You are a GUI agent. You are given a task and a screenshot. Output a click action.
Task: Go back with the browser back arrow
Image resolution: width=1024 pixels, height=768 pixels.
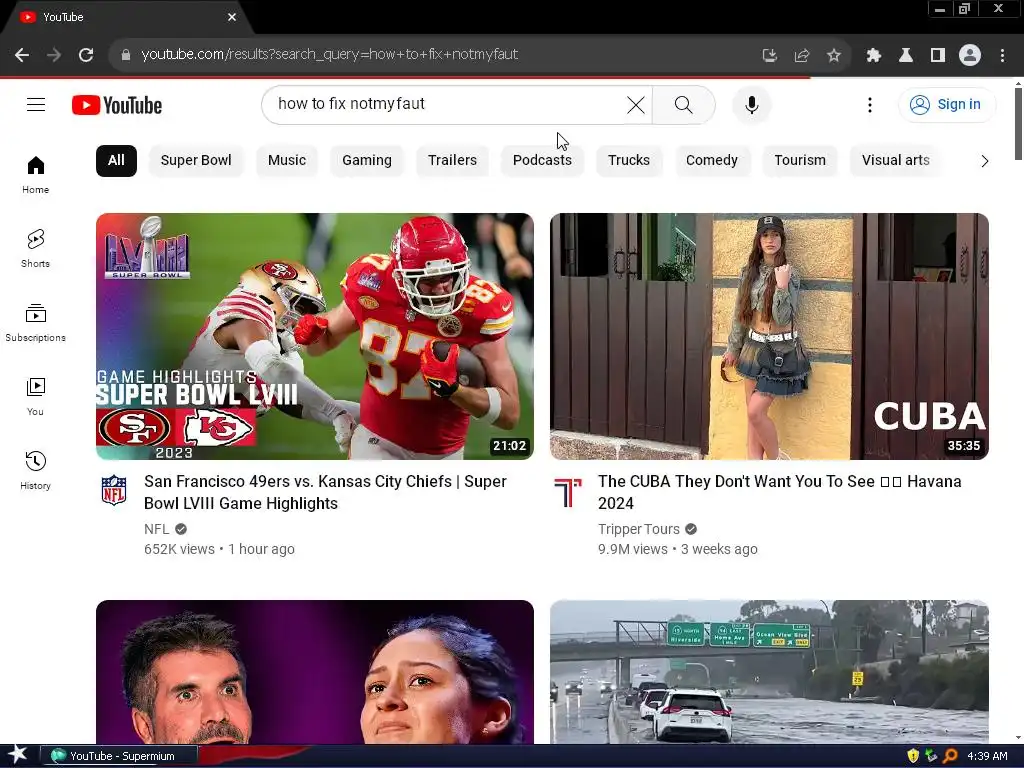click(22, 55)
